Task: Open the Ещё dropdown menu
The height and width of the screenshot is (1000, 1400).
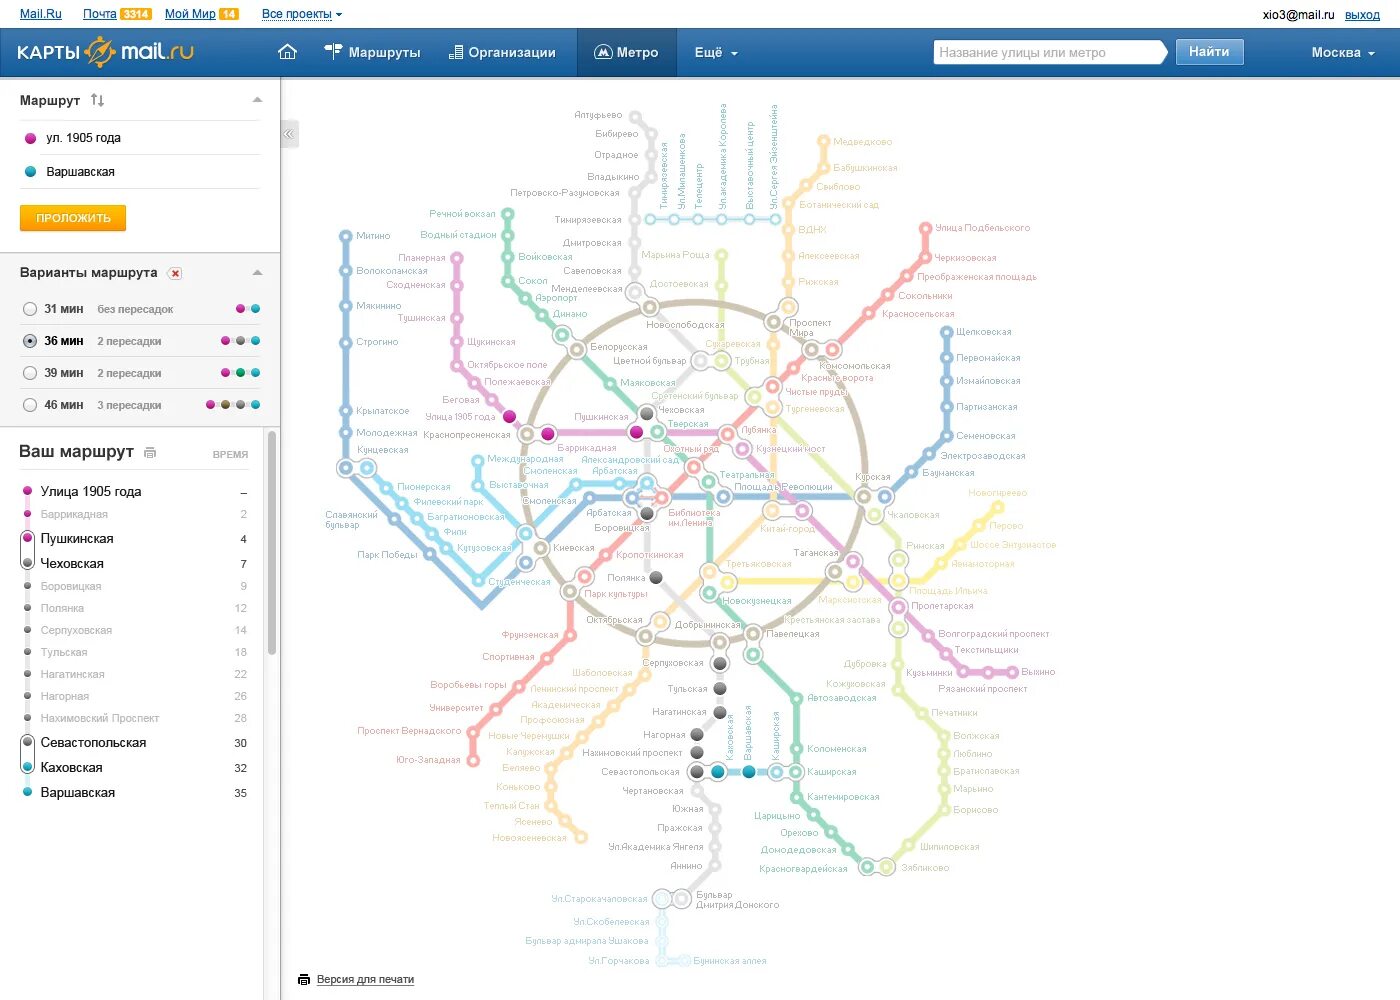Action: pyautogui.click(x=716, y=52)
